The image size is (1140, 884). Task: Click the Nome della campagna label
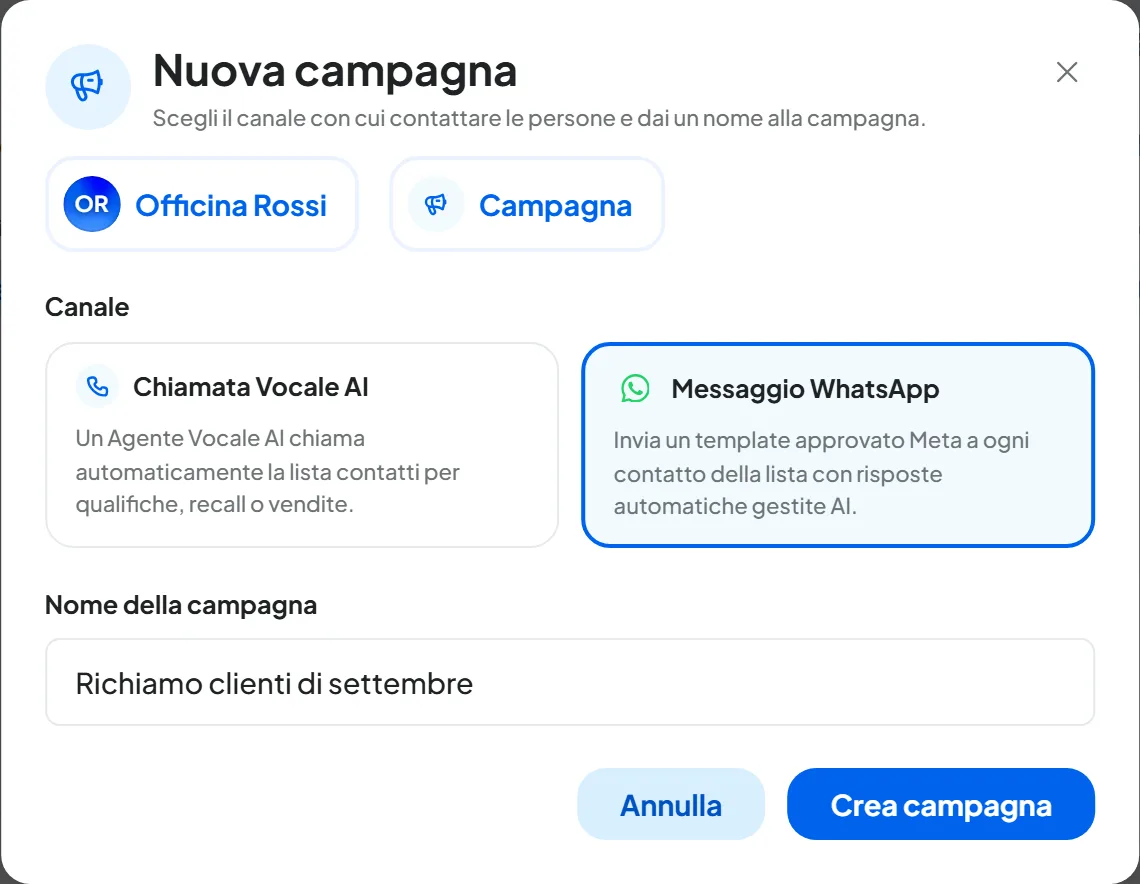pos(181,605)
